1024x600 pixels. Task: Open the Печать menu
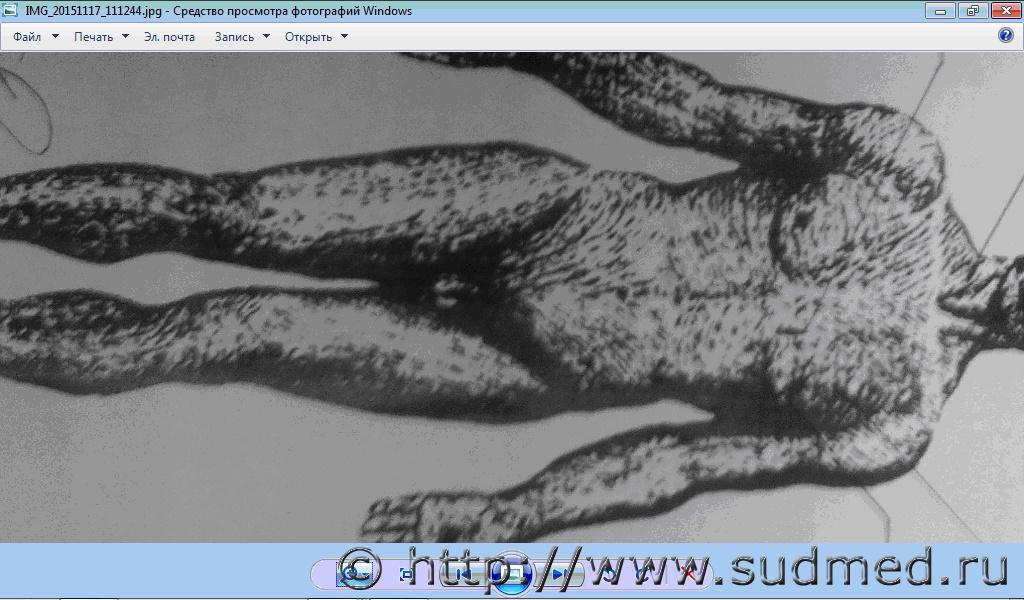click(x=93, y=37)
